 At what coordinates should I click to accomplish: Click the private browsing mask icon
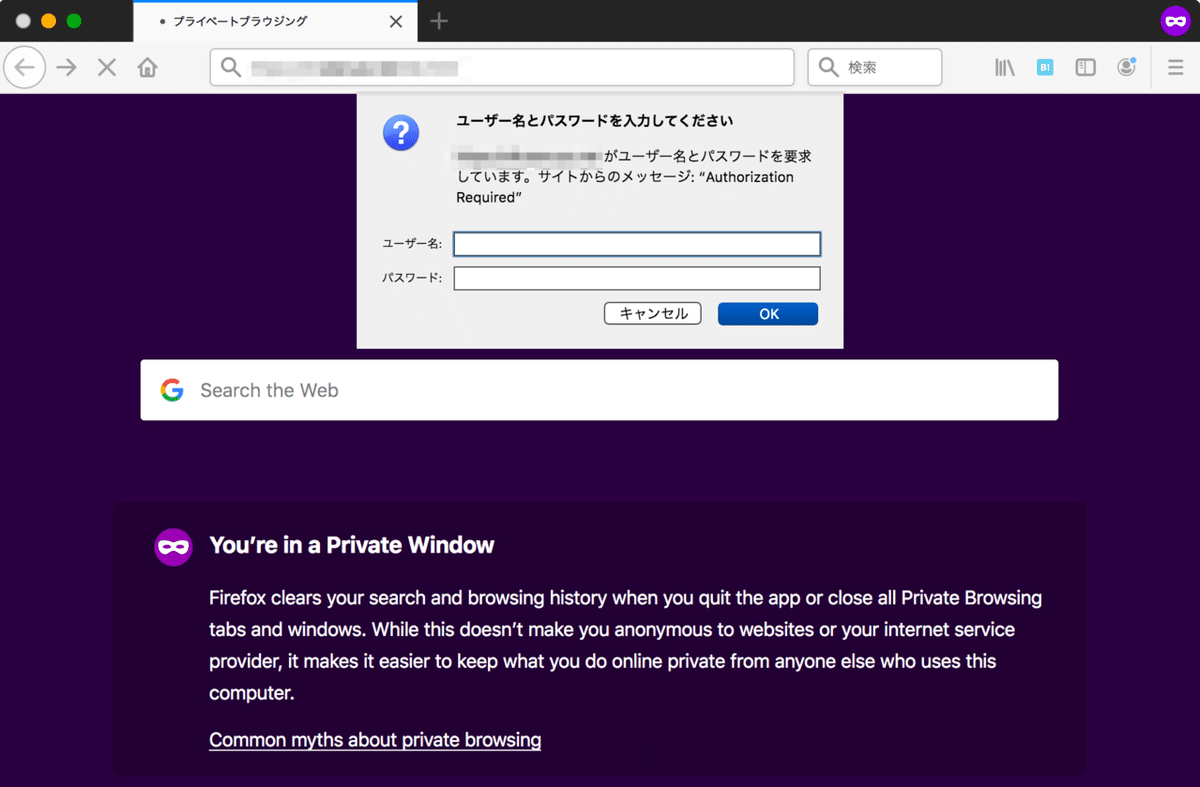pos(1175,20)
